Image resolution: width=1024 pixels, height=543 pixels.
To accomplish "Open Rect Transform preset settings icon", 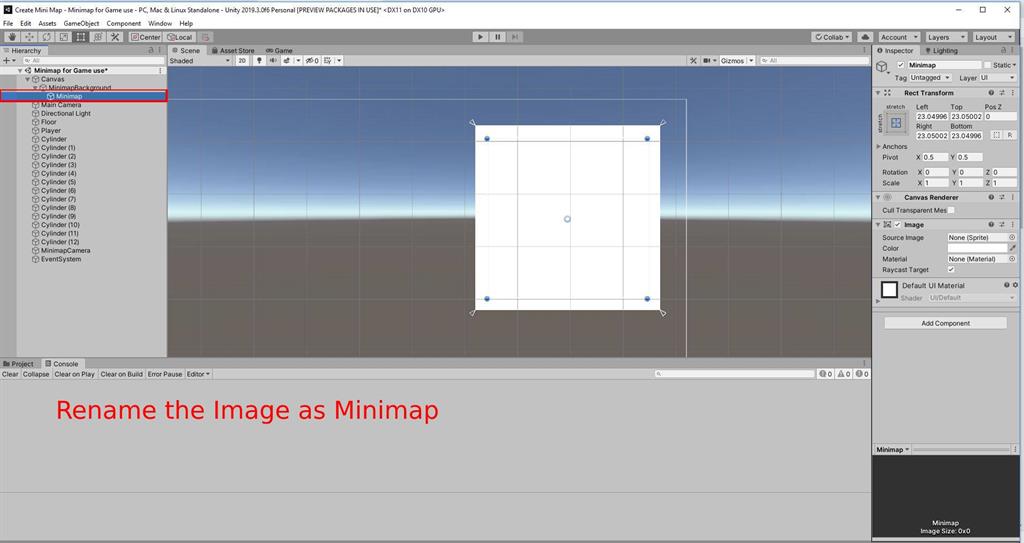I will pos(1002,93).
